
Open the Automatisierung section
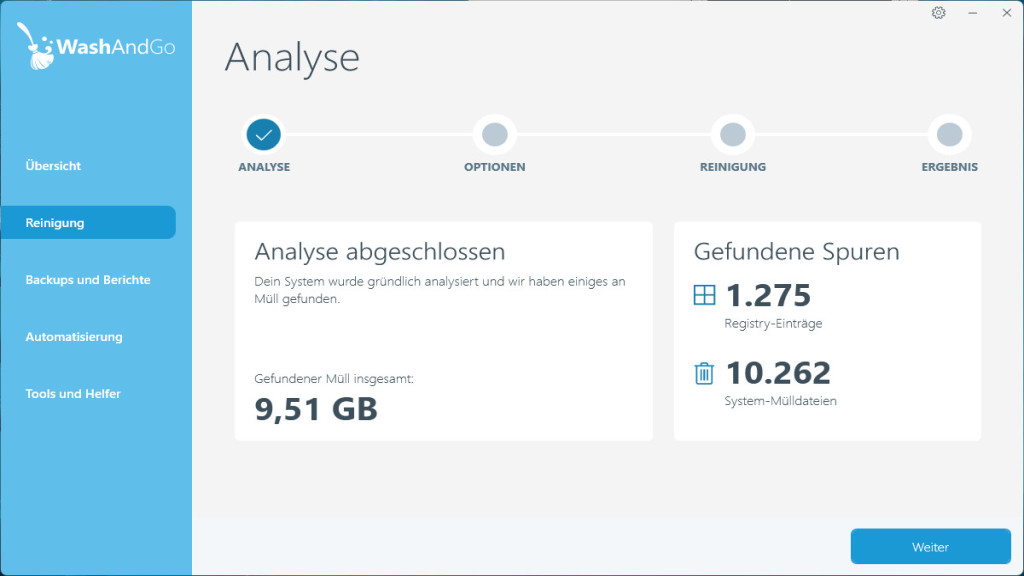(74, 337)
